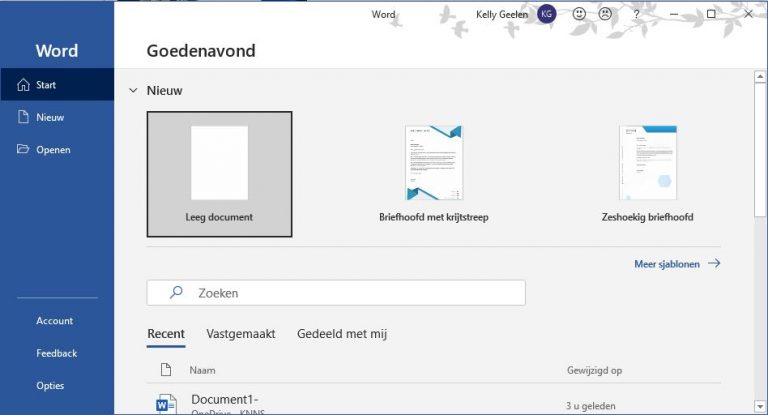Open the Feedback page
The height and width of the screenshot is (415, 768).
pyautogui.click(x=56, y=353)
